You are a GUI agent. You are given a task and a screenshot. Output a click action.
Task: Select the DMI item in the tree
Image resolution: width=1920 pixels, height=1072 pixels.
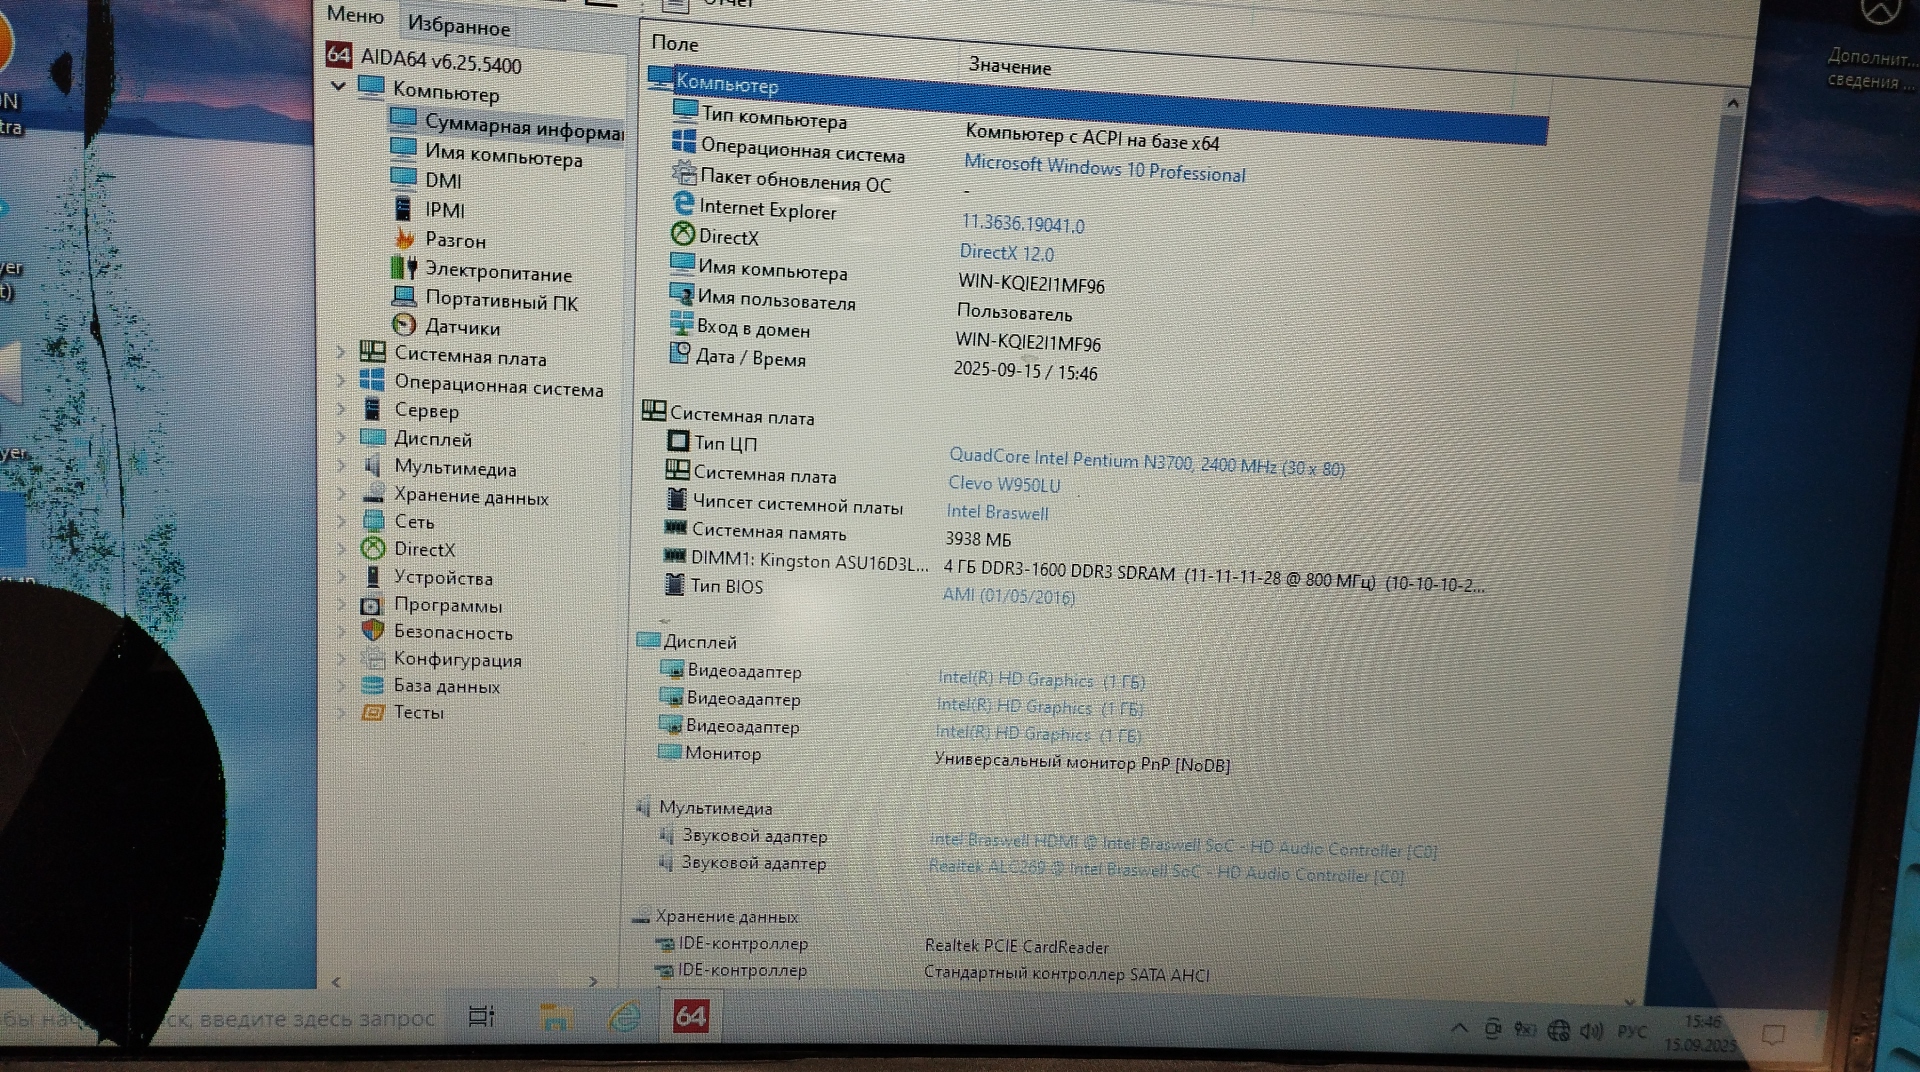pos(443,181)
